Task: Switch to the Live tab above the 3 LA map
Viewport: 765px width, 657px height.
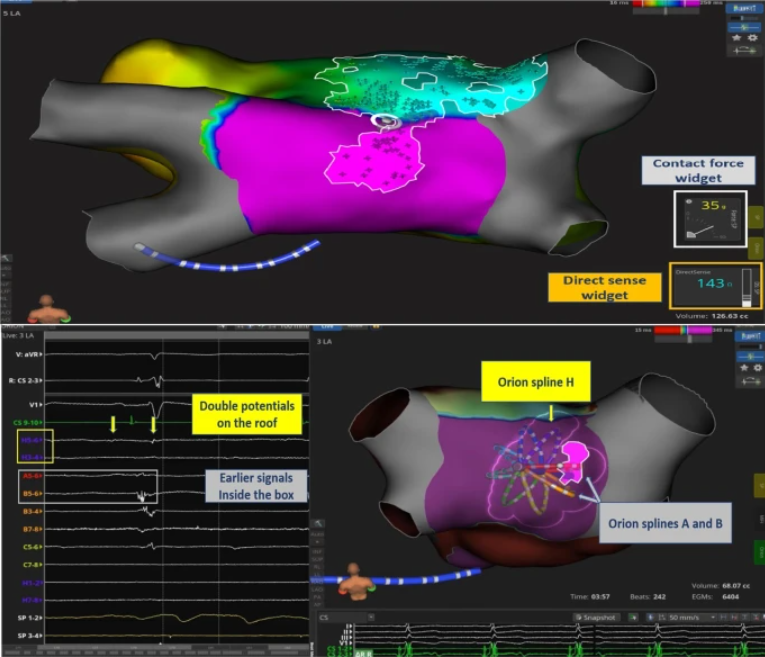Action: pyautogui.click(x=327, y=327)
